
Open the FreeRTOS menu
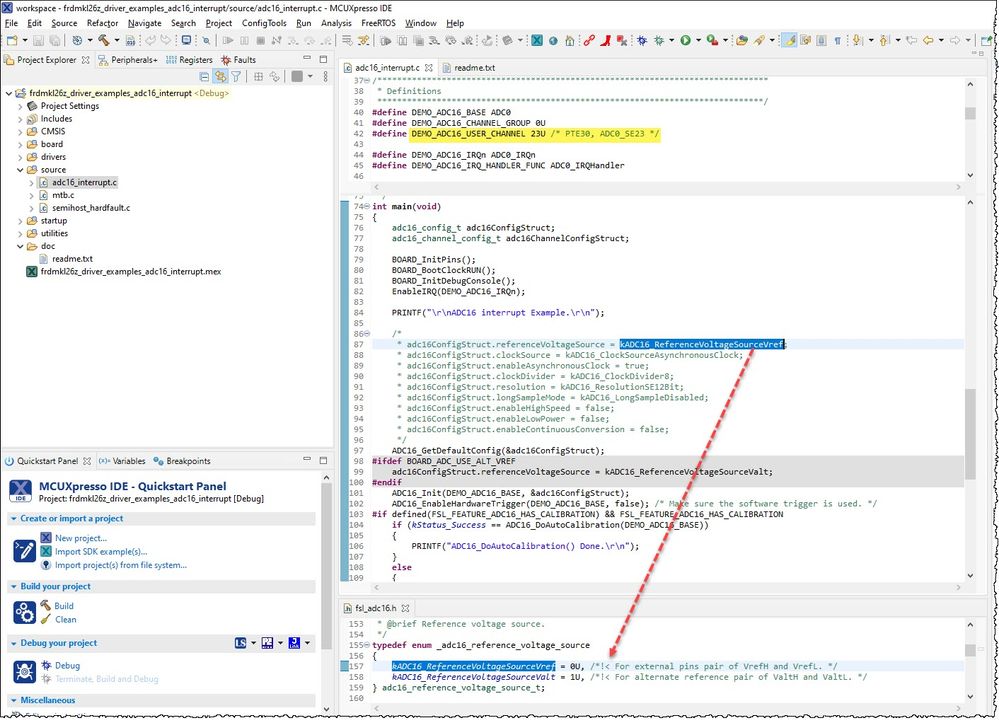tap(378, 23)
